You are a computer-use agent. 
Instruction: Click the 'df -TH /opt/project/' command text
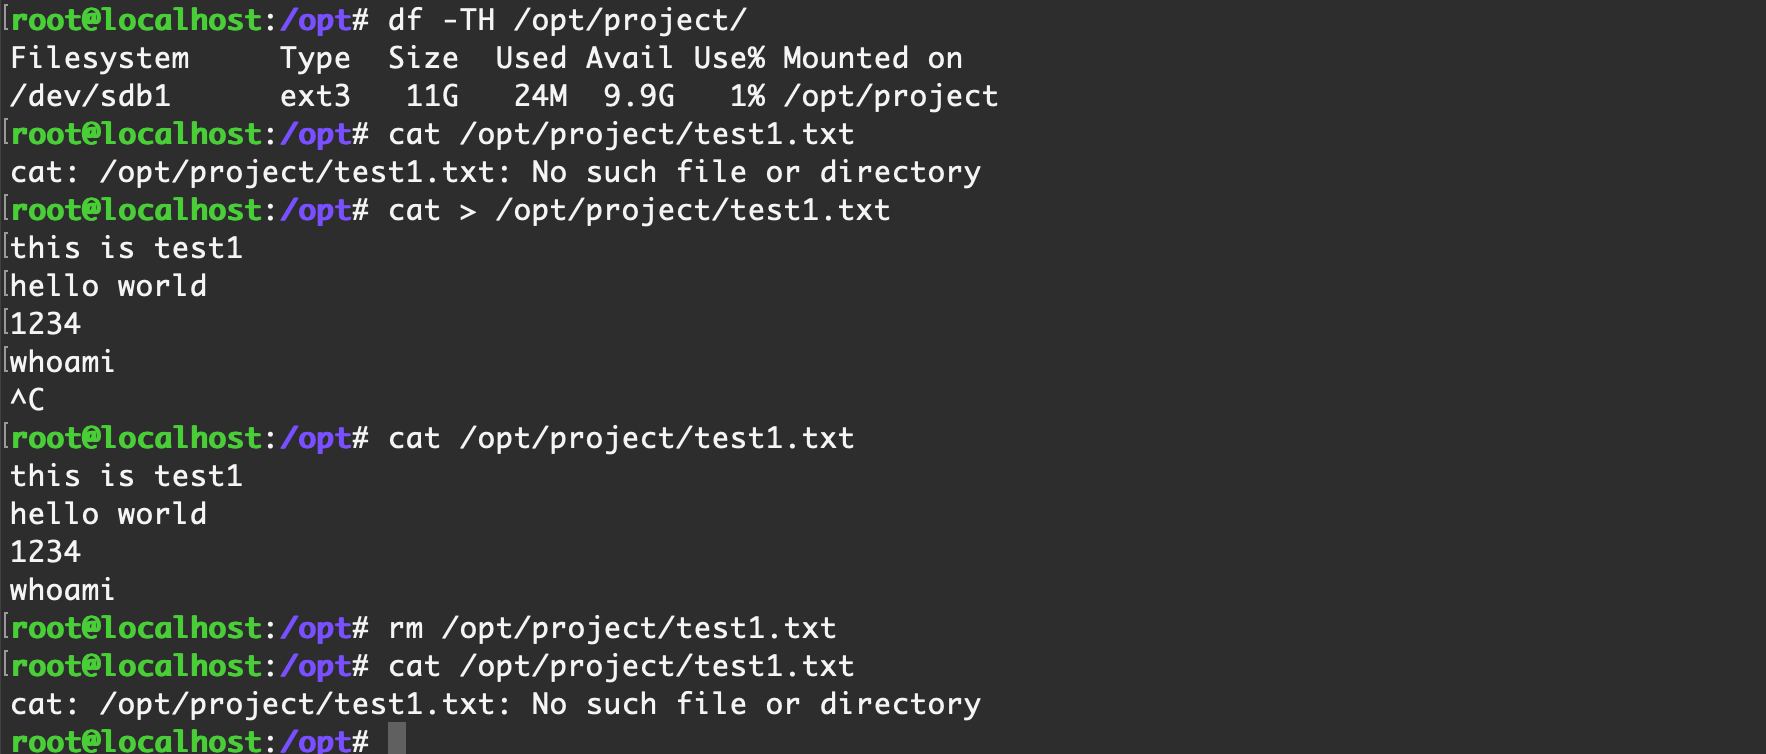pyautogui.click(x=566, y=20)
